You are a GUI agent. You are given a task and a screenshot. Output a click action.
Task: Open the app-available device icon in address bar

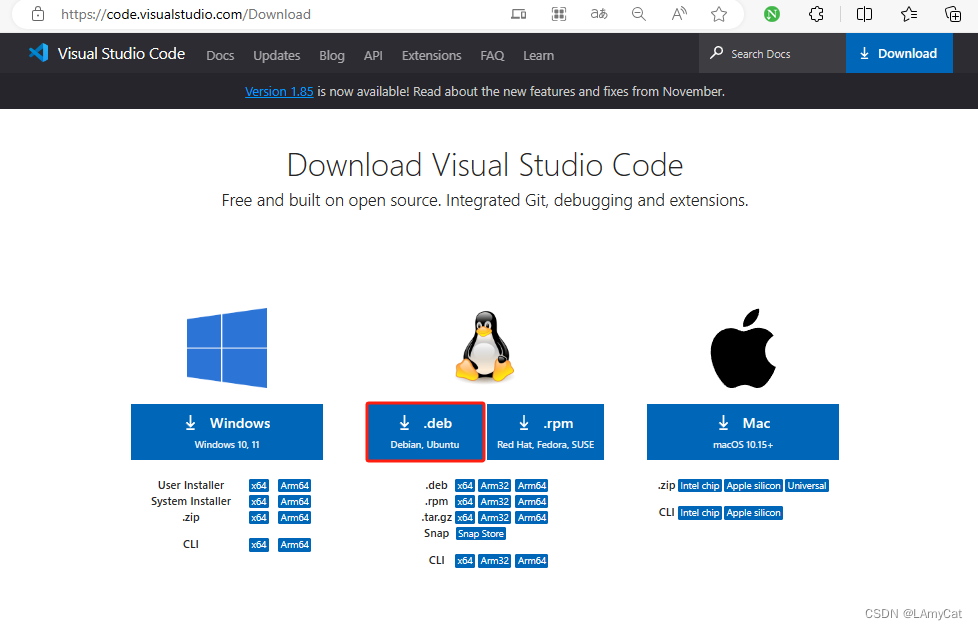tap(518, 14)
